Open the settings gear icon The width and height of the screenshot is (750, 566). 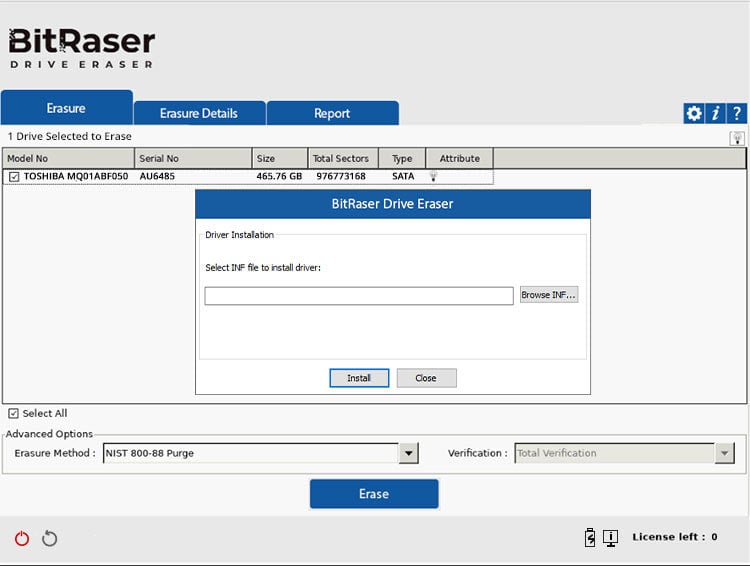click(x=694, y=113)
